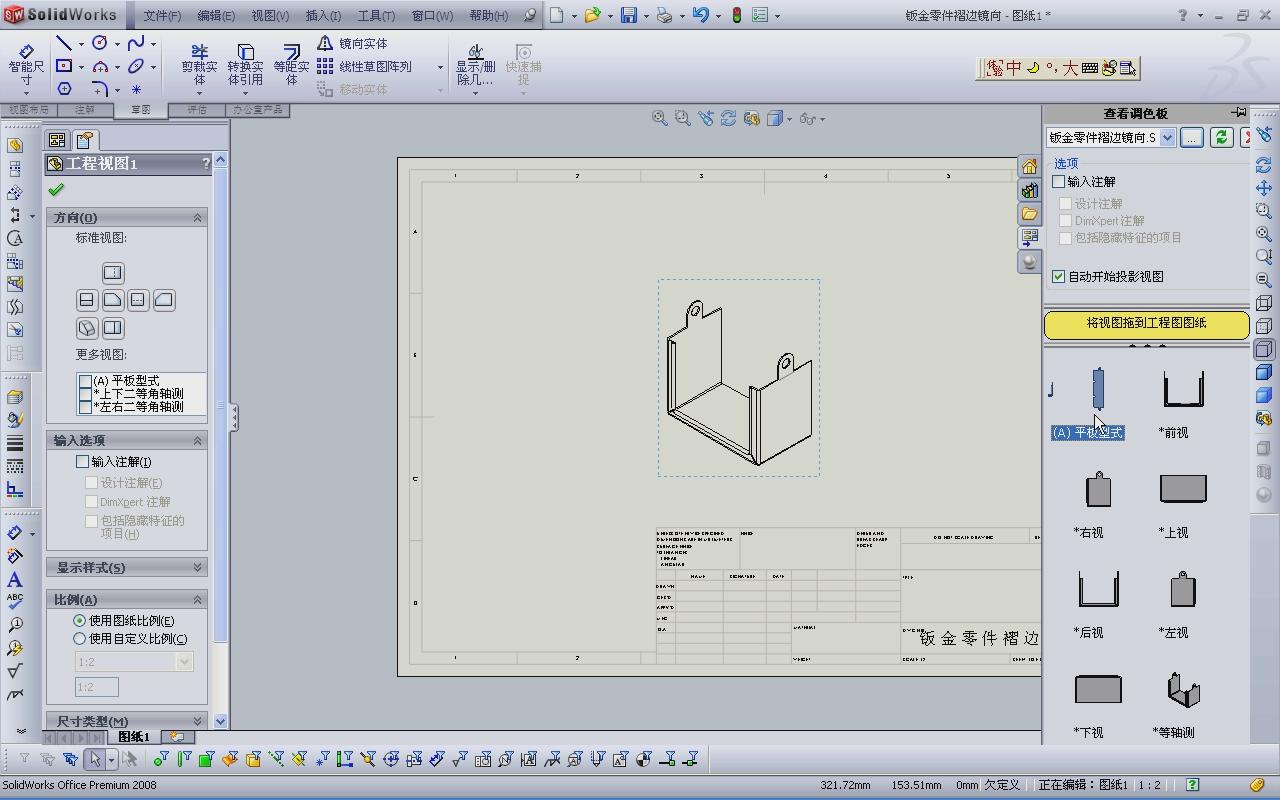Image resolution: width=1280 pixels, height=800 pixels.
Task: Collapse the left property panel splitter handle
Action: coord(234,418)
